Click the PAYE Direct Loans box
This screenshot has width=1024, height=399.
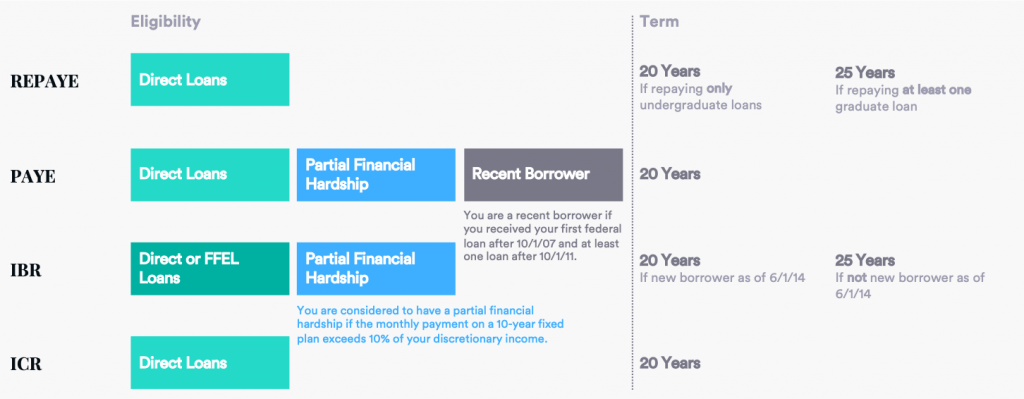210,174
